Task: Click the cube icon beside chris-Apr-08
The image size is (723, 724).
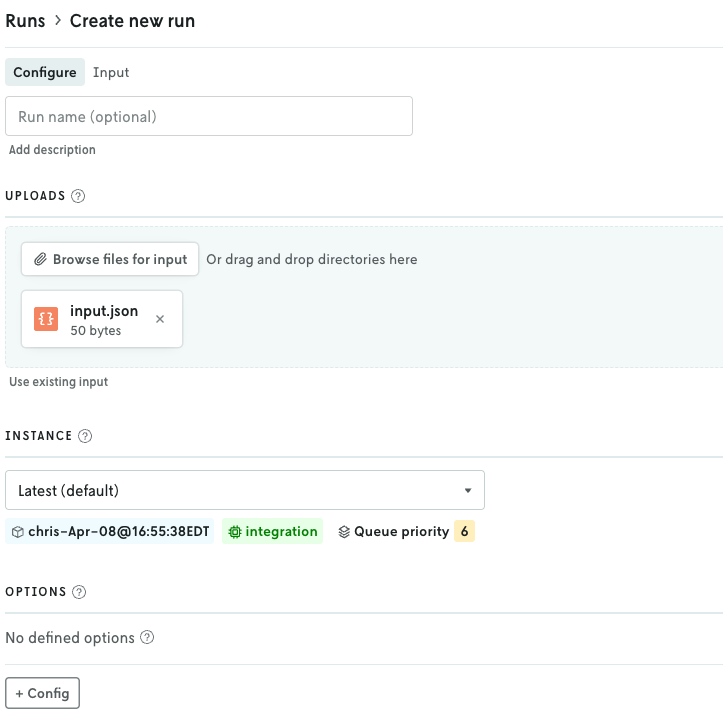Action: click(x=18, y=532)
